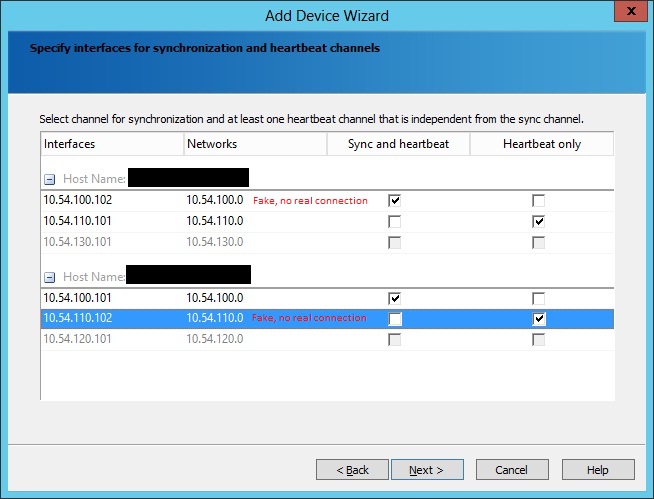Image resolution: width=654 pixels, height=499 pixels.
Task: Open the wizard Help
Action: coord(598,470)
